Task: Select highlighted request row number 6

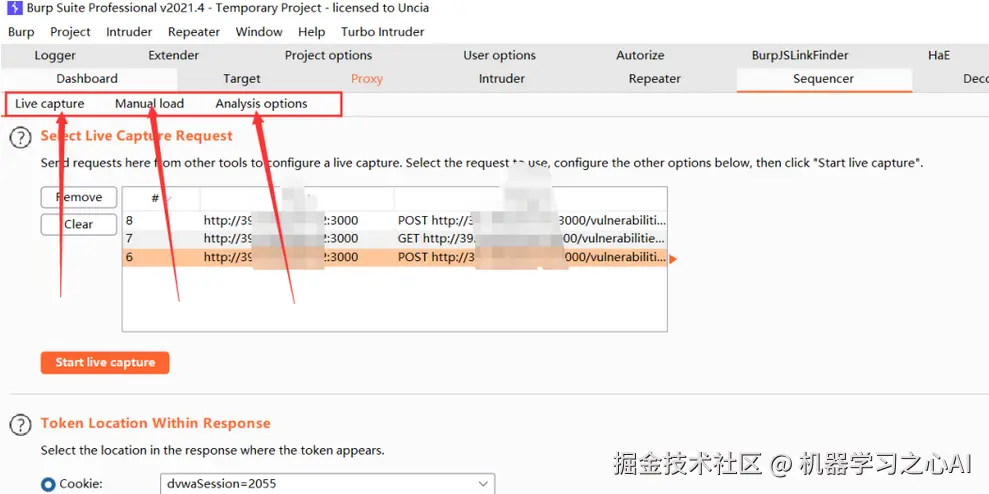Action: click(x=395, y=257)
